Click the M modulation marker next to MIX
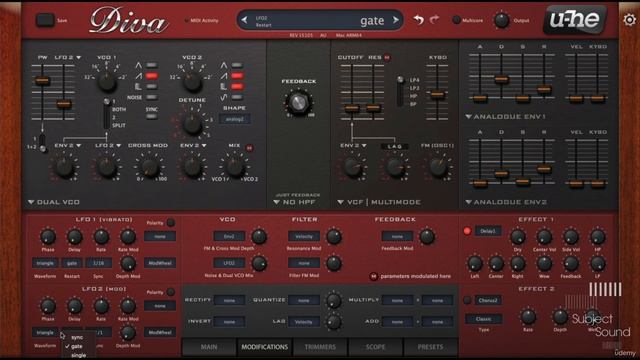 [249, 148]
